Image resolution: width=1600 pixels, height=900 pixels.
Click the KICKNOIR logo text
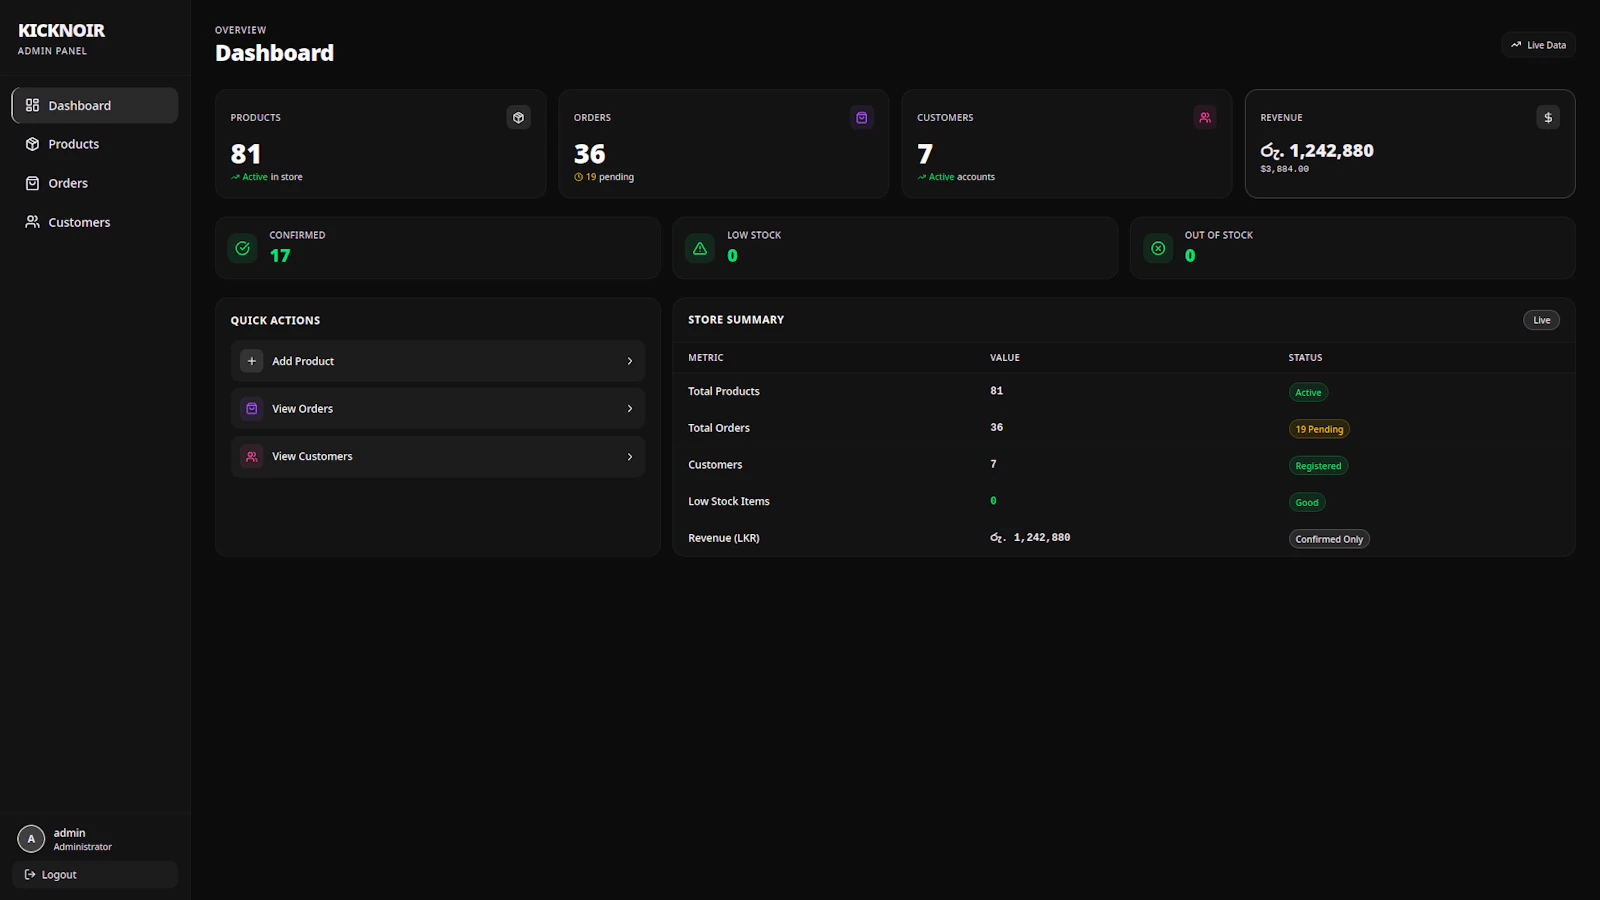(x=61, y=31)
